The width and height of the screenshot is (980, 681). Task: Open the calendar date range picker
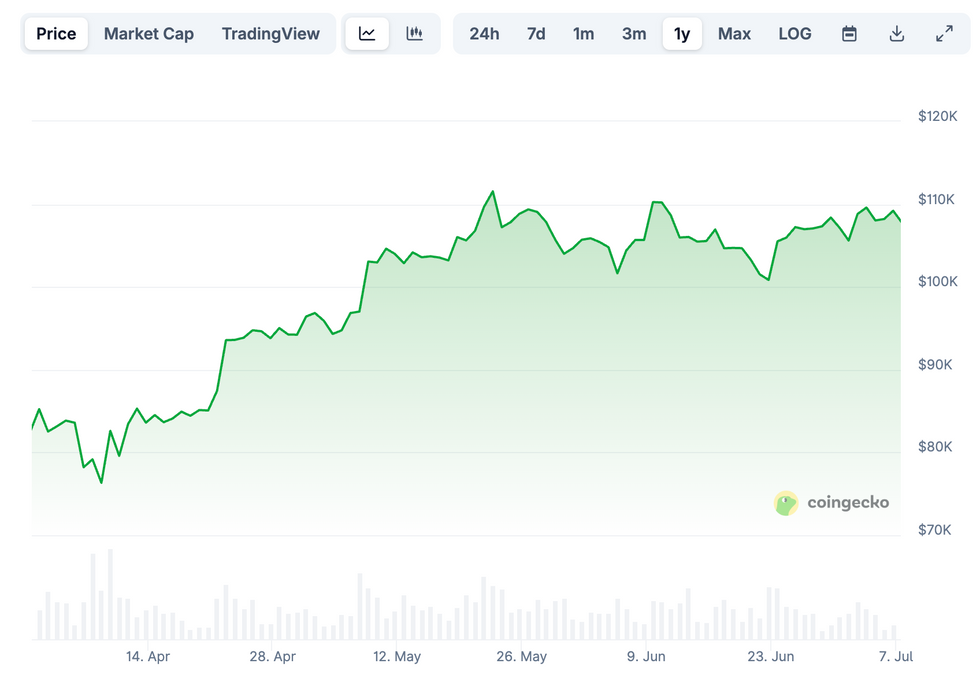[x=849, y=34]
